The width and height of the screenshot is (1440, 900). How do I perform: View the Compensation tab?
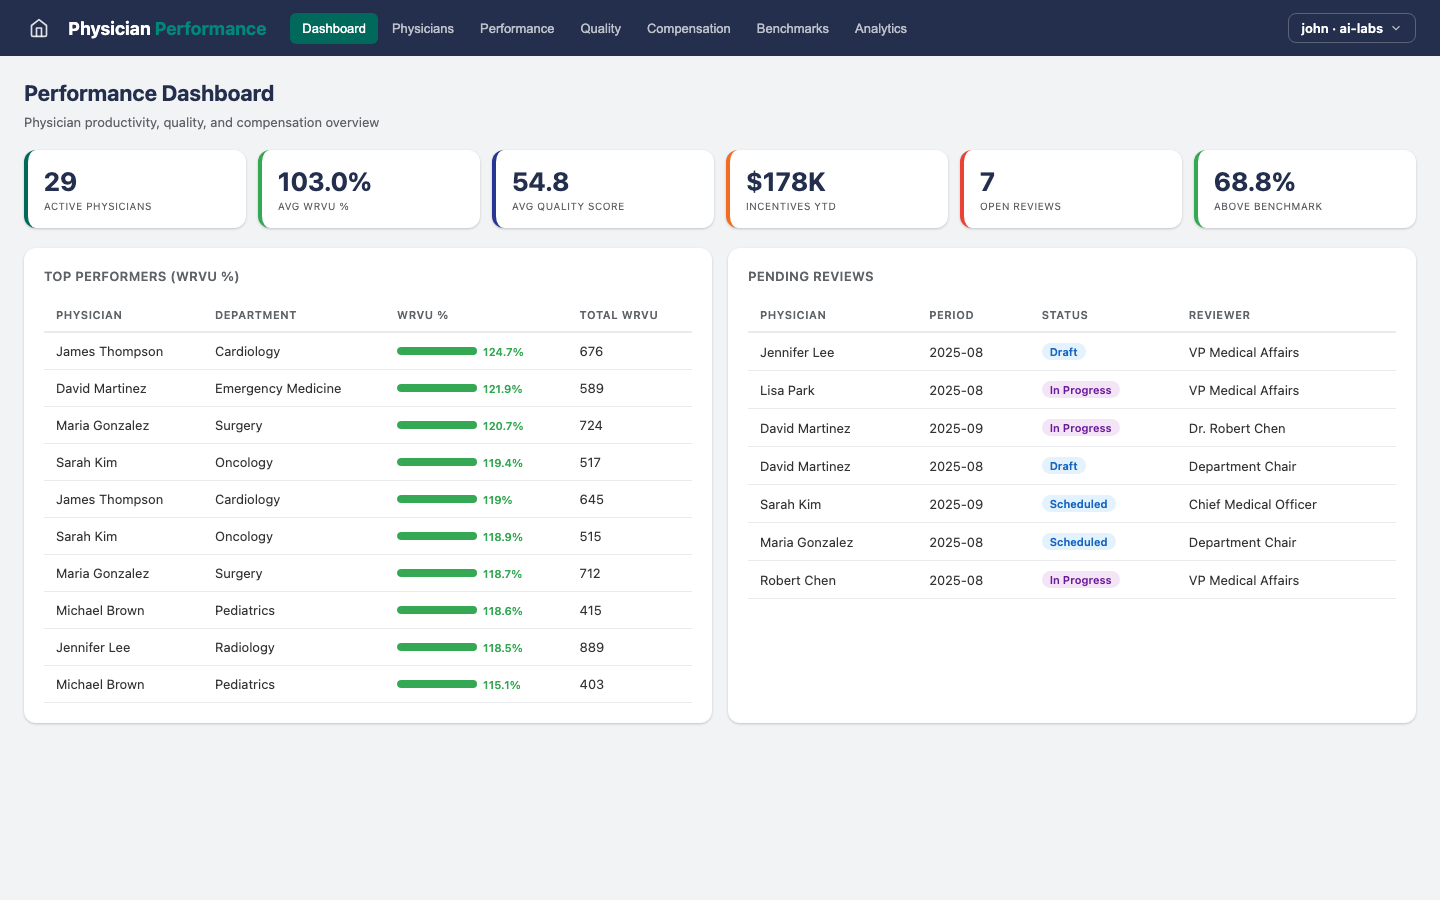coord(688,28)
